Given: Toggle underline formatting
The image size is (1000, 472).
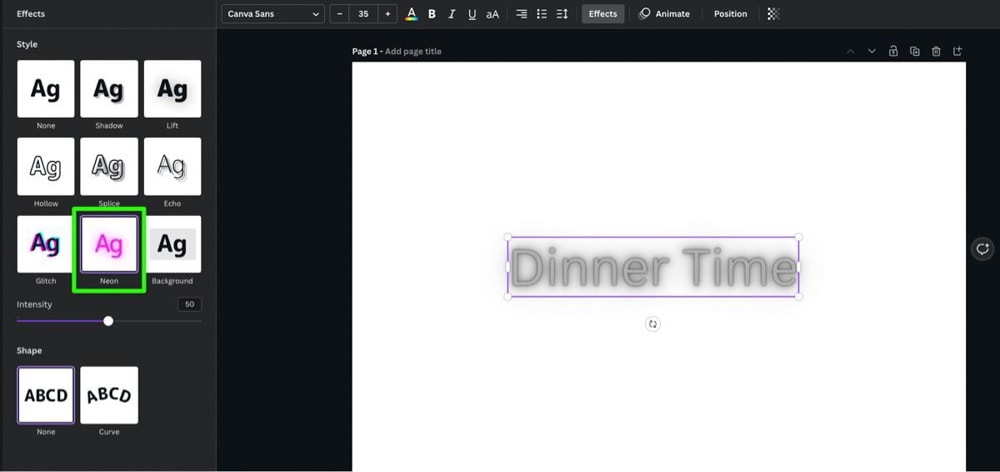Looking at the screenshot, I should coord(471,14).
